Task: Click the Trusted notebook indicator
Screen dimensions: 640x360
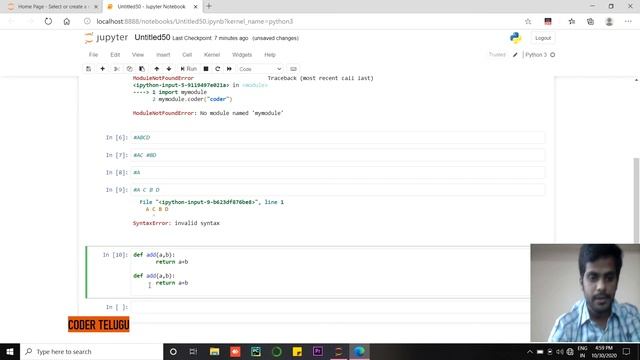Action: pyautogui.click(x=497, y=55)
